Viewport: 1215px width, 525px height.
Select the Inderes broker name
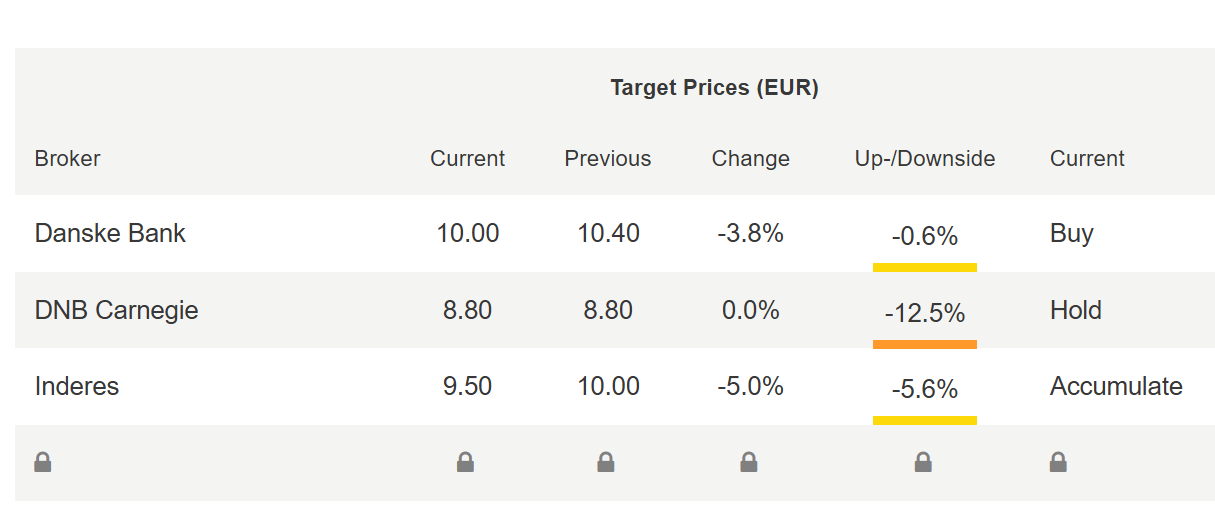77,386
